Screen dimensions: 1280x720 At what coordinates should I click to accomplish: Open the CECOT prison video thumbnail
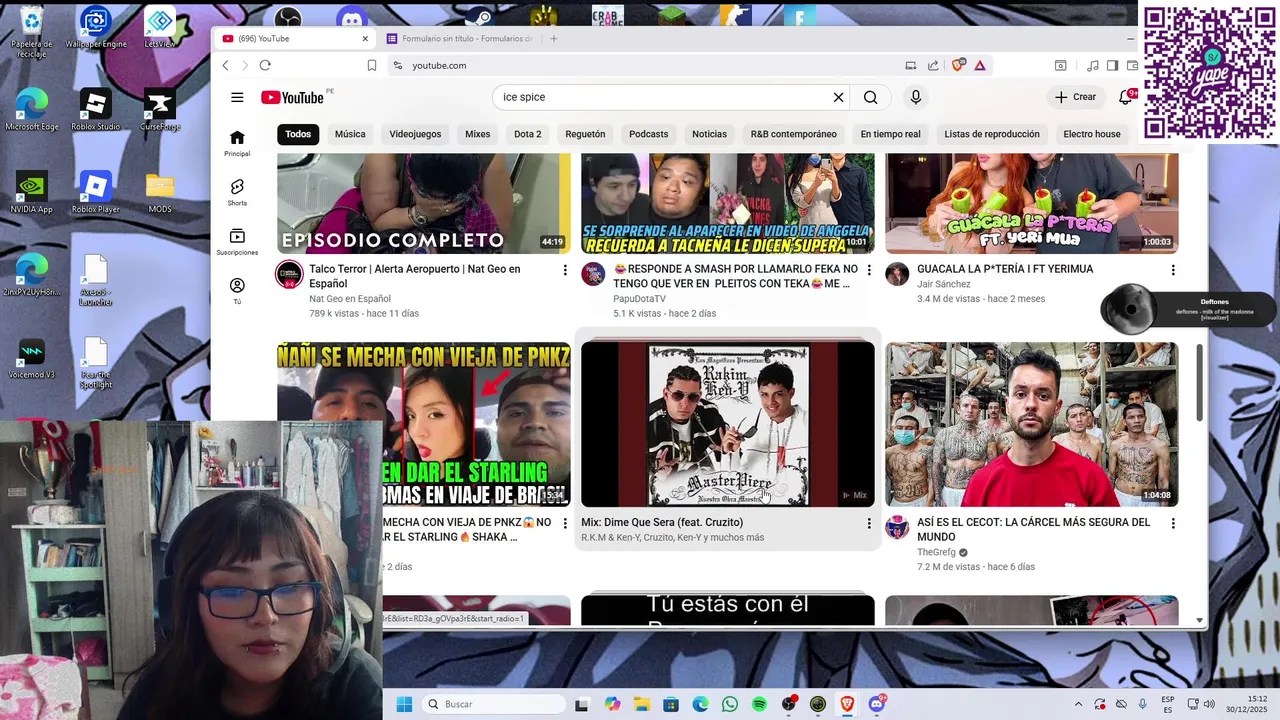pyautogui.click(x=1032, y=424)
